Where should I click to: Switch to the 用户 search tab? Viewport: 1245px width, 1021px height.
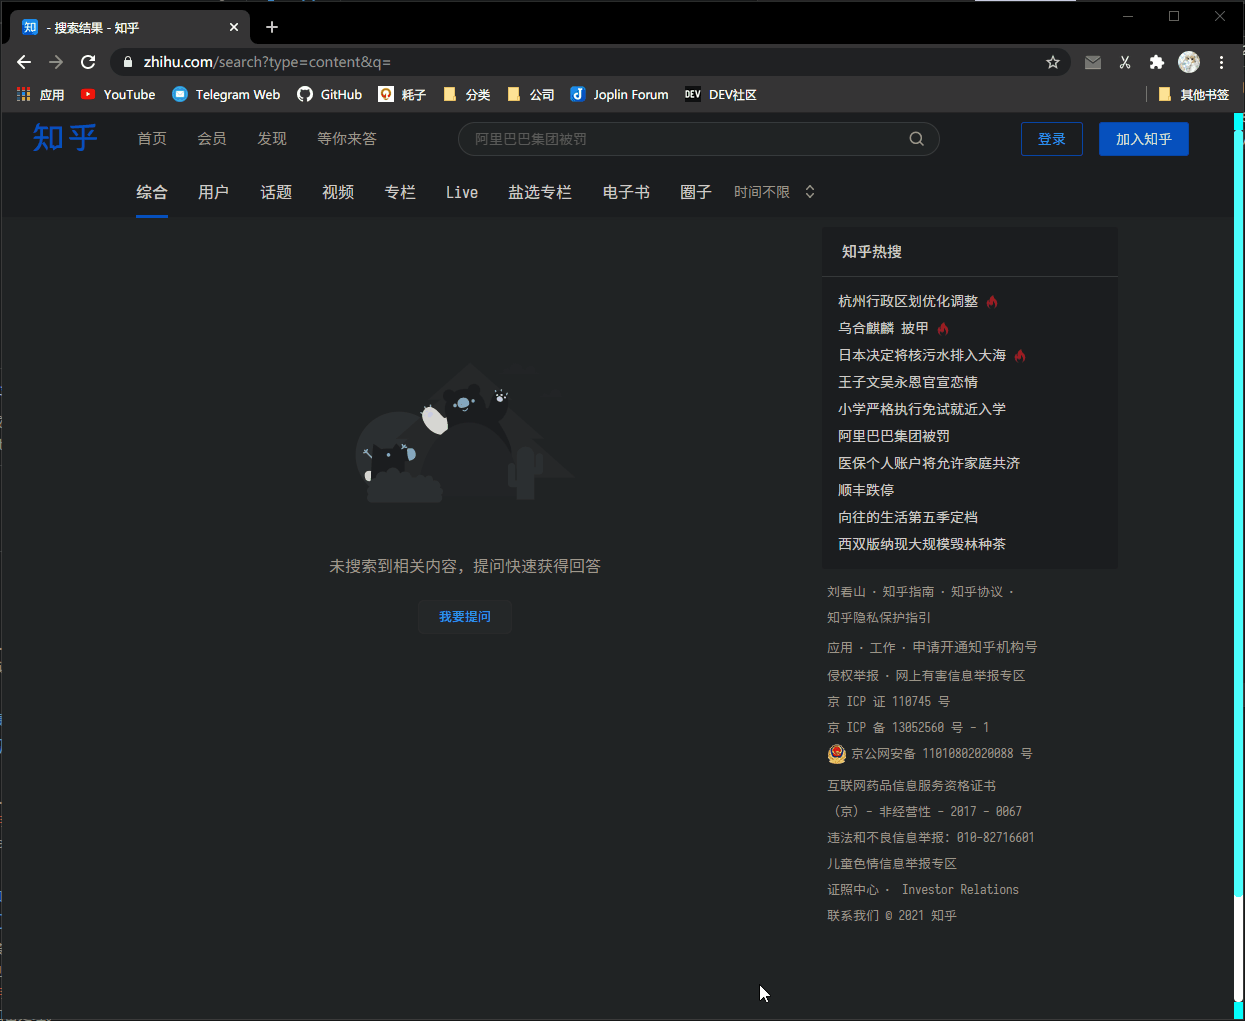click(214, 192)
